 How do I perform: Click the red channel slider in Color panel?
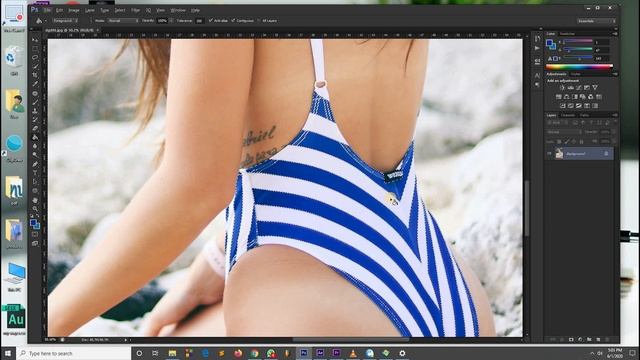pyautogui.click(x=578, y=41)
